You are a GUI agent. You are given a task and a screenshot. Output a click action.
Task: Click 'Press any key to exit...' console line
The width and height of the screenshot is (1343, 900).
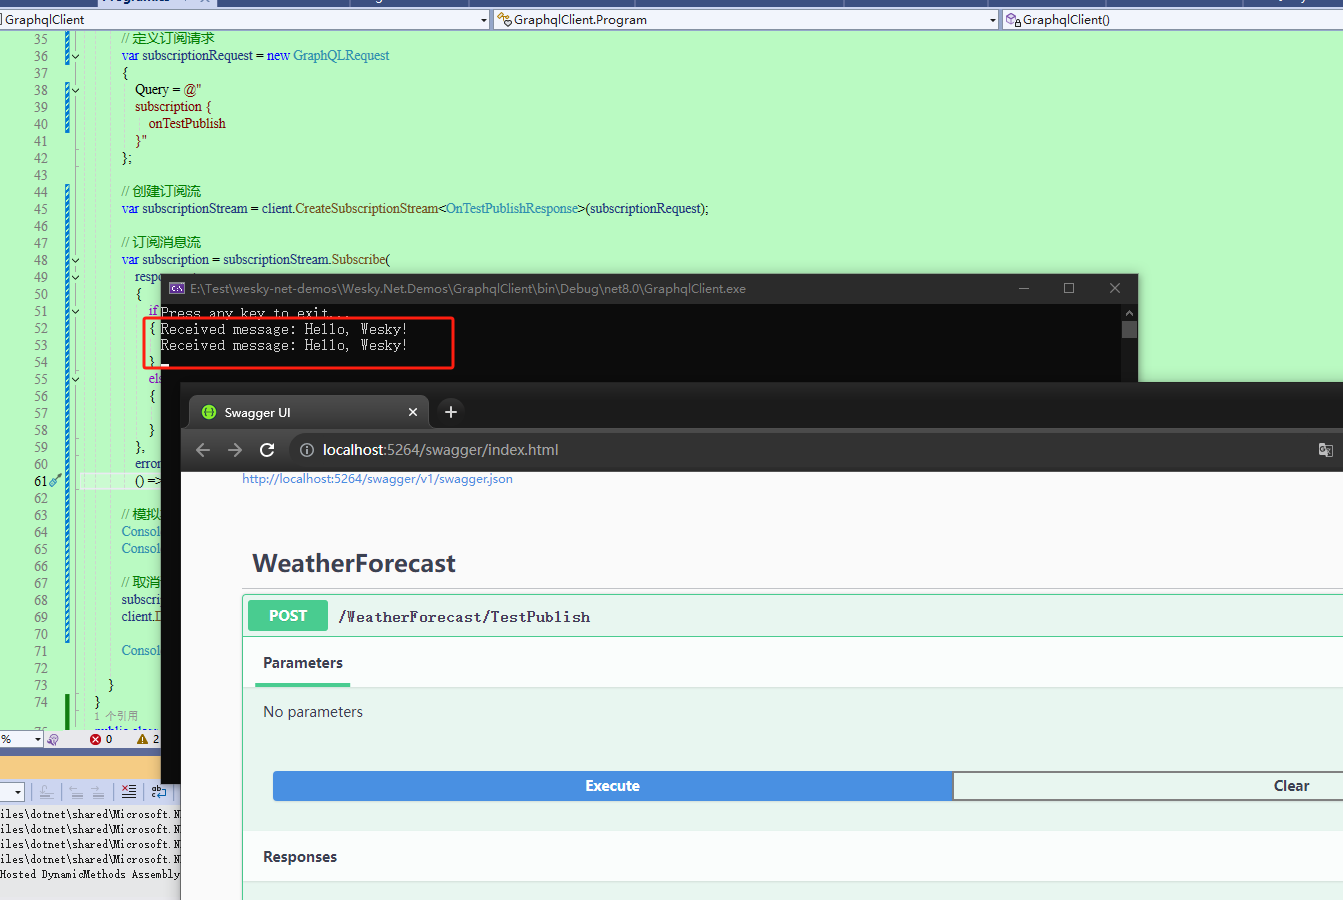pos(255,313)
